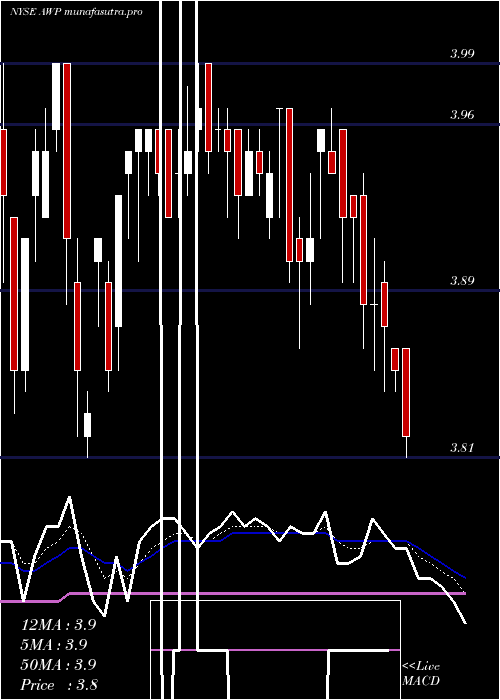Image resolution: width=500 pixels, height=700 pixels.
Task: Click the NYSE AWP munafasutra.pro title text
Action: click(x=76, y=12)
